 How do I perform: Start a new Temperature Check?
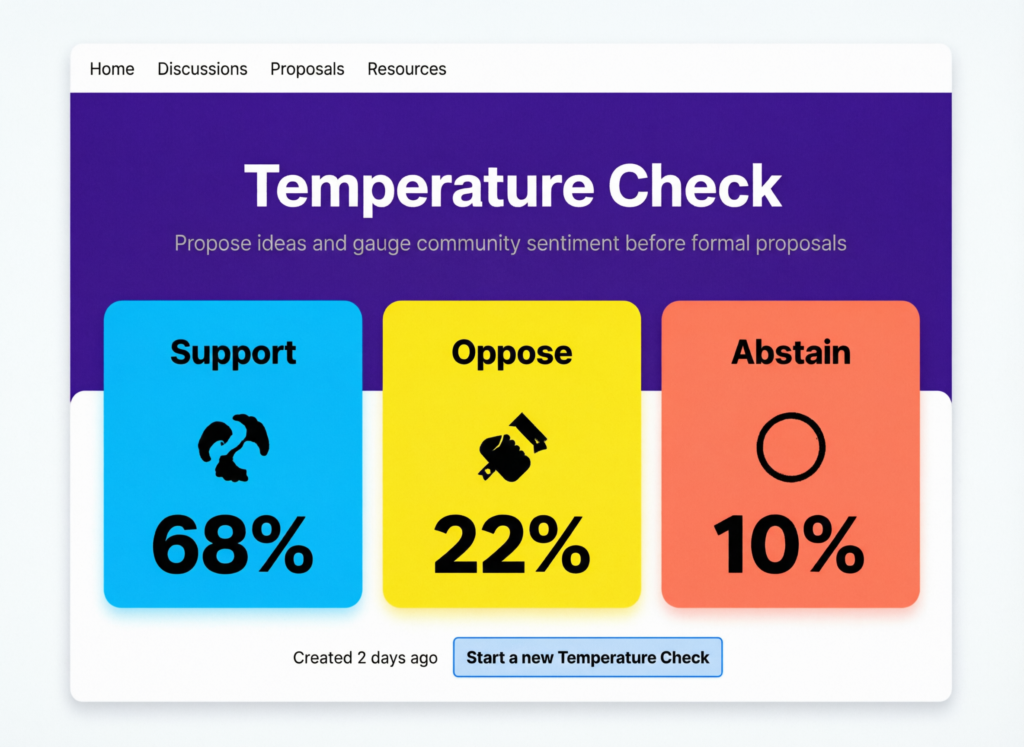point(587,658)
